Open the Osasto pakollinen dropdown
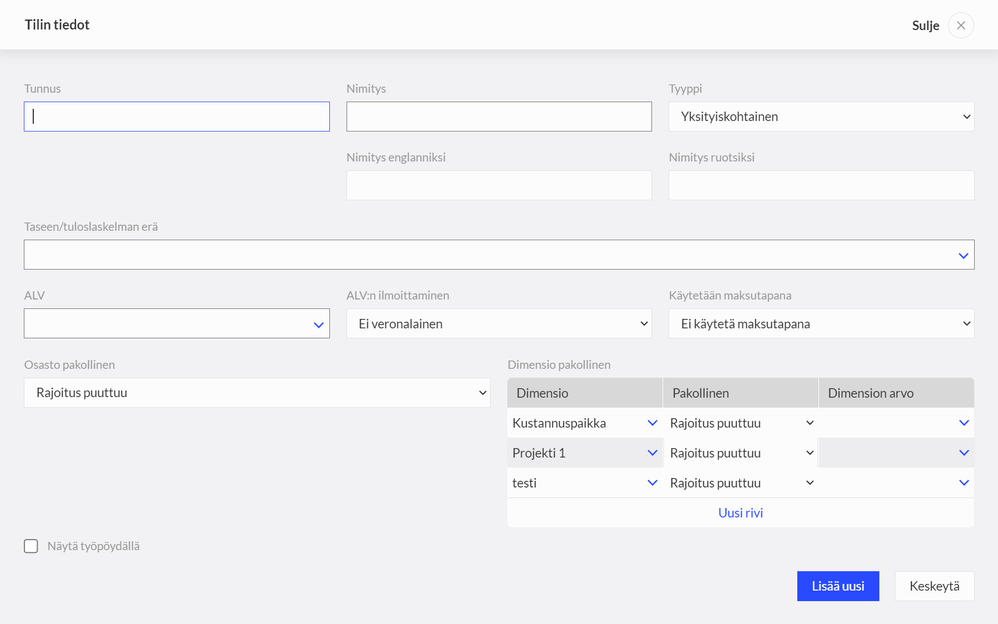This screenshot has width=998, height=624. coord(257,393)
